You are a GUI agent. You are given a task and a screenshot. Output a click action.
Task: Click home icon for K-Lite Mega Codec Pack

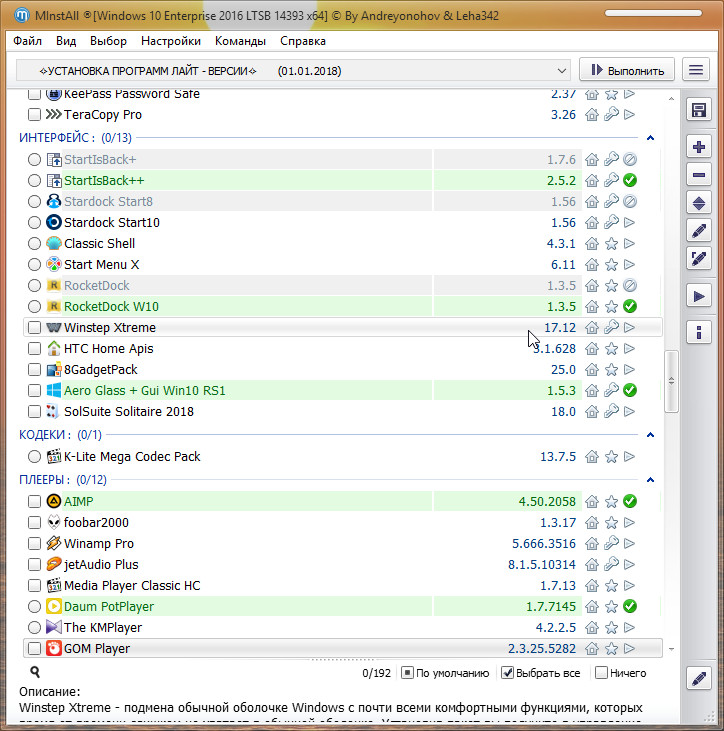(x=592, y=456)
